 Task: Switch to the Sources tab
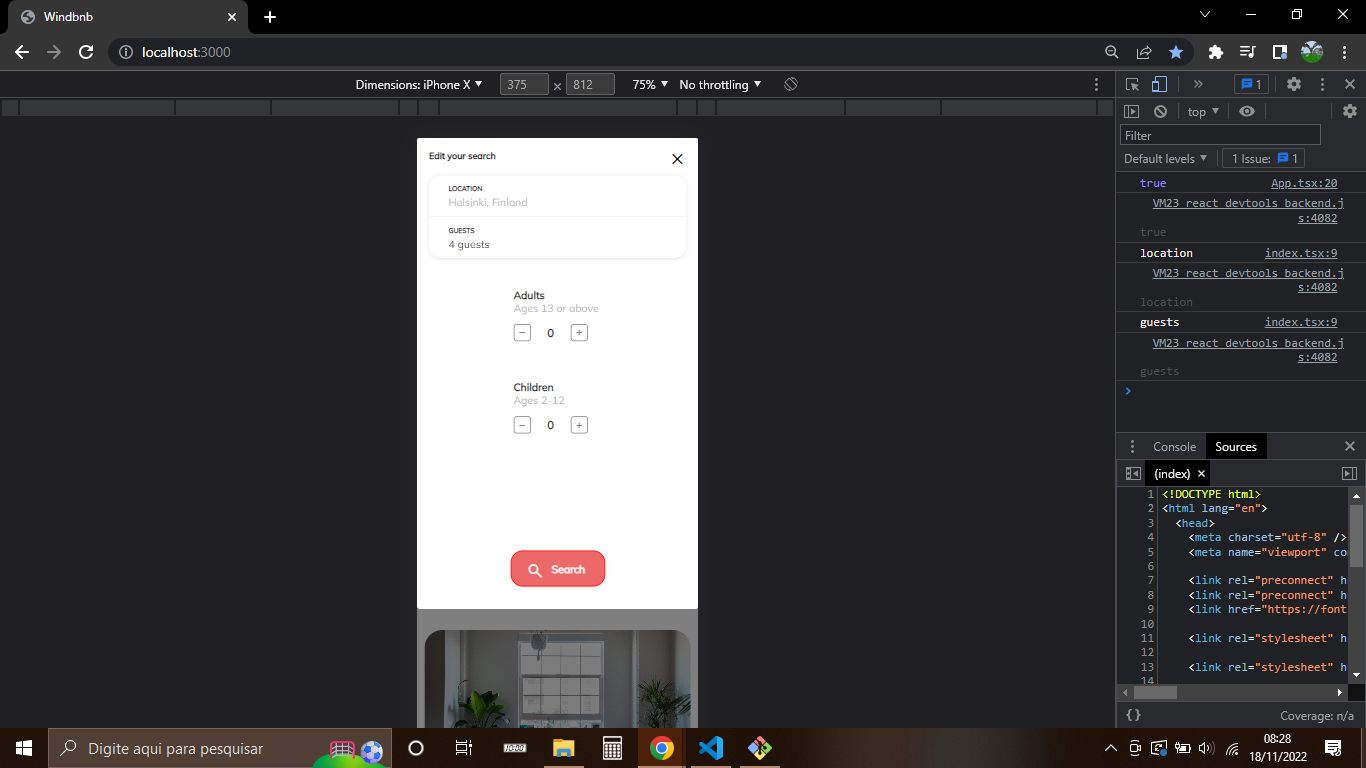pyautogui.click(x=1236, y=446)
